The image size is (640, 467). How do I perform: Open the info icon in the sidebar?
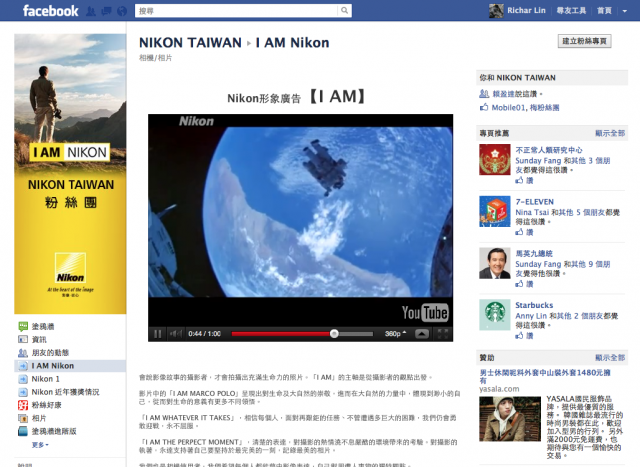click(x=23, y=339)
